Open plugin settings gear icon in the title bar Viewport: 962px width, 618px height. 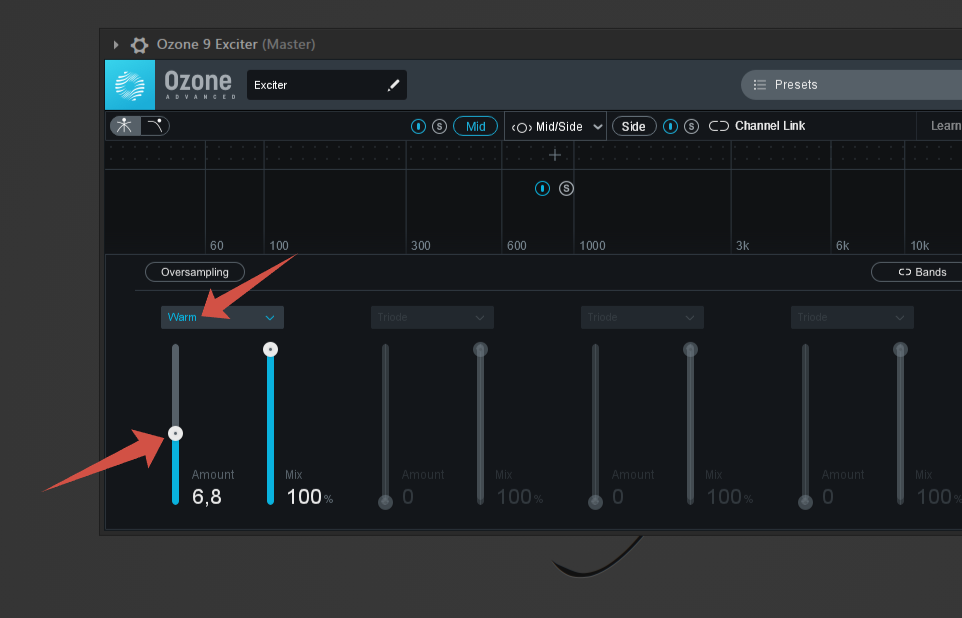click(139, 45)
